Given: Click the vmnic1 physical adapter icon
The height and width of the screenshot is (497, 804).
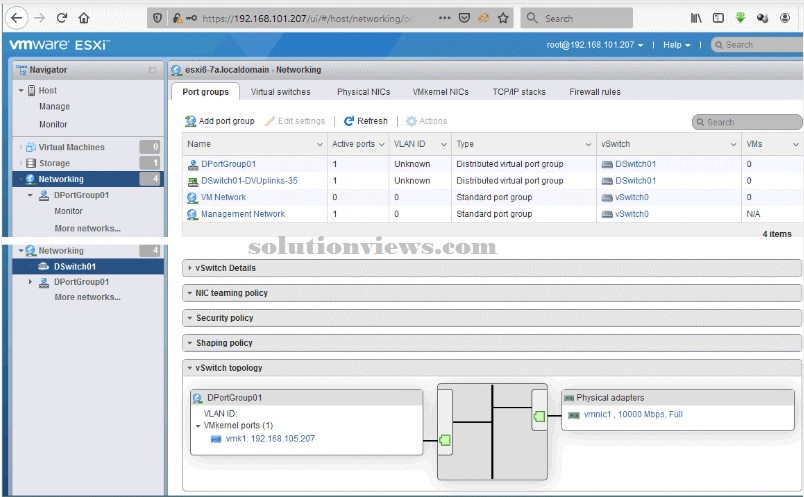Looking at the screenshot, I should (x=574, y=415).
